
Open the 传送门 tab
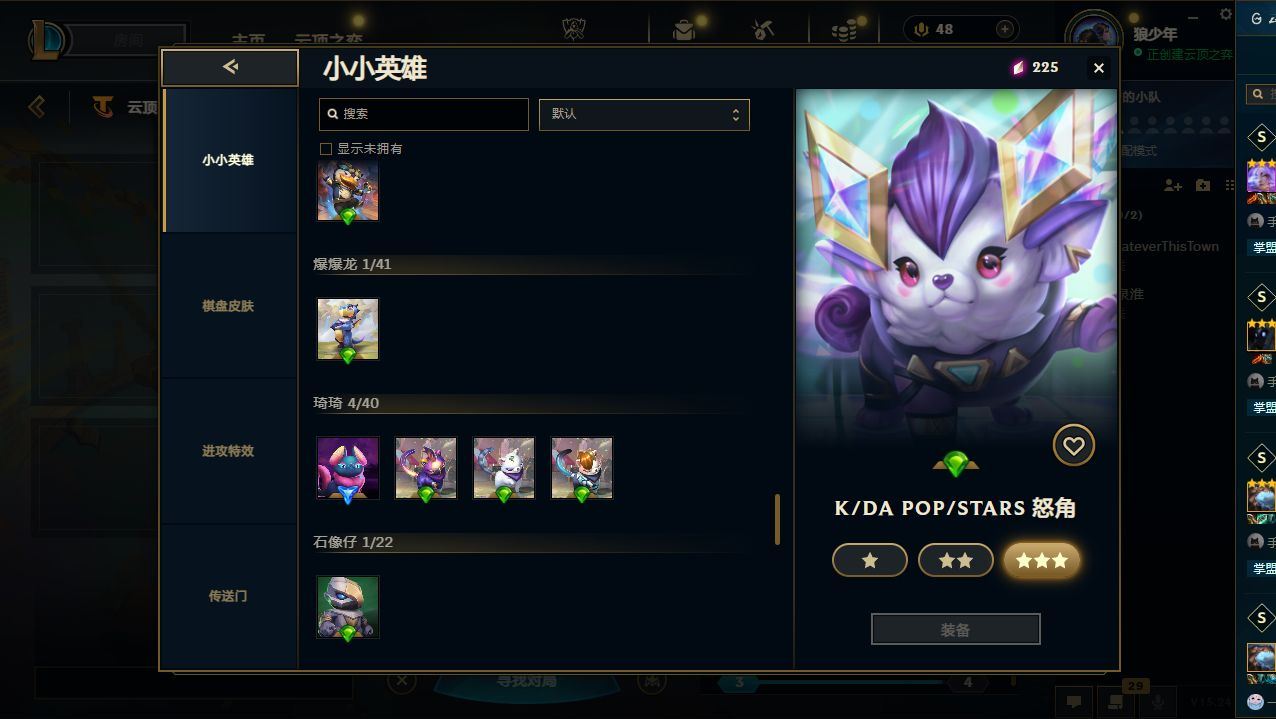click(228, 596)
